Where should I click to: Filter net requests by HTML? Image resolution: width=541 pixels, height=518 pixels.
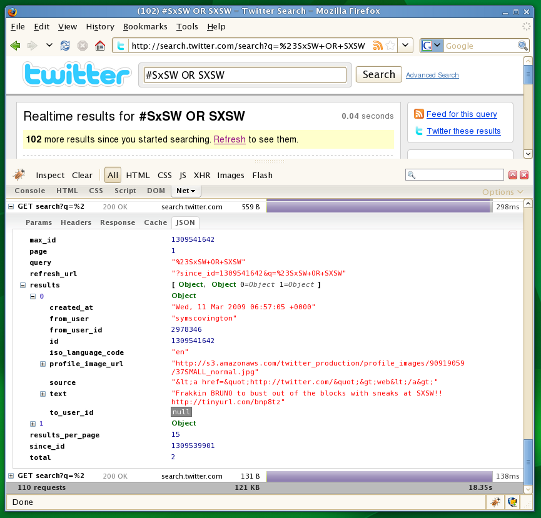pos(138,175)
